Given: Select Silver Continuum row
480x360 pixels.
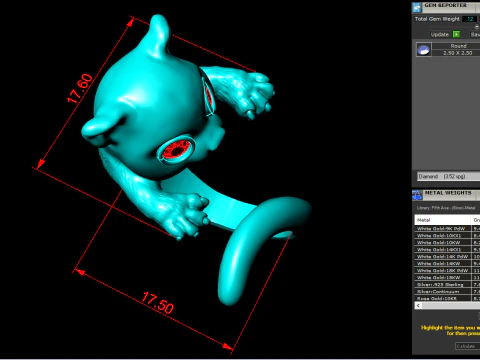Looking at the screenshot, I should pos(447,292).
